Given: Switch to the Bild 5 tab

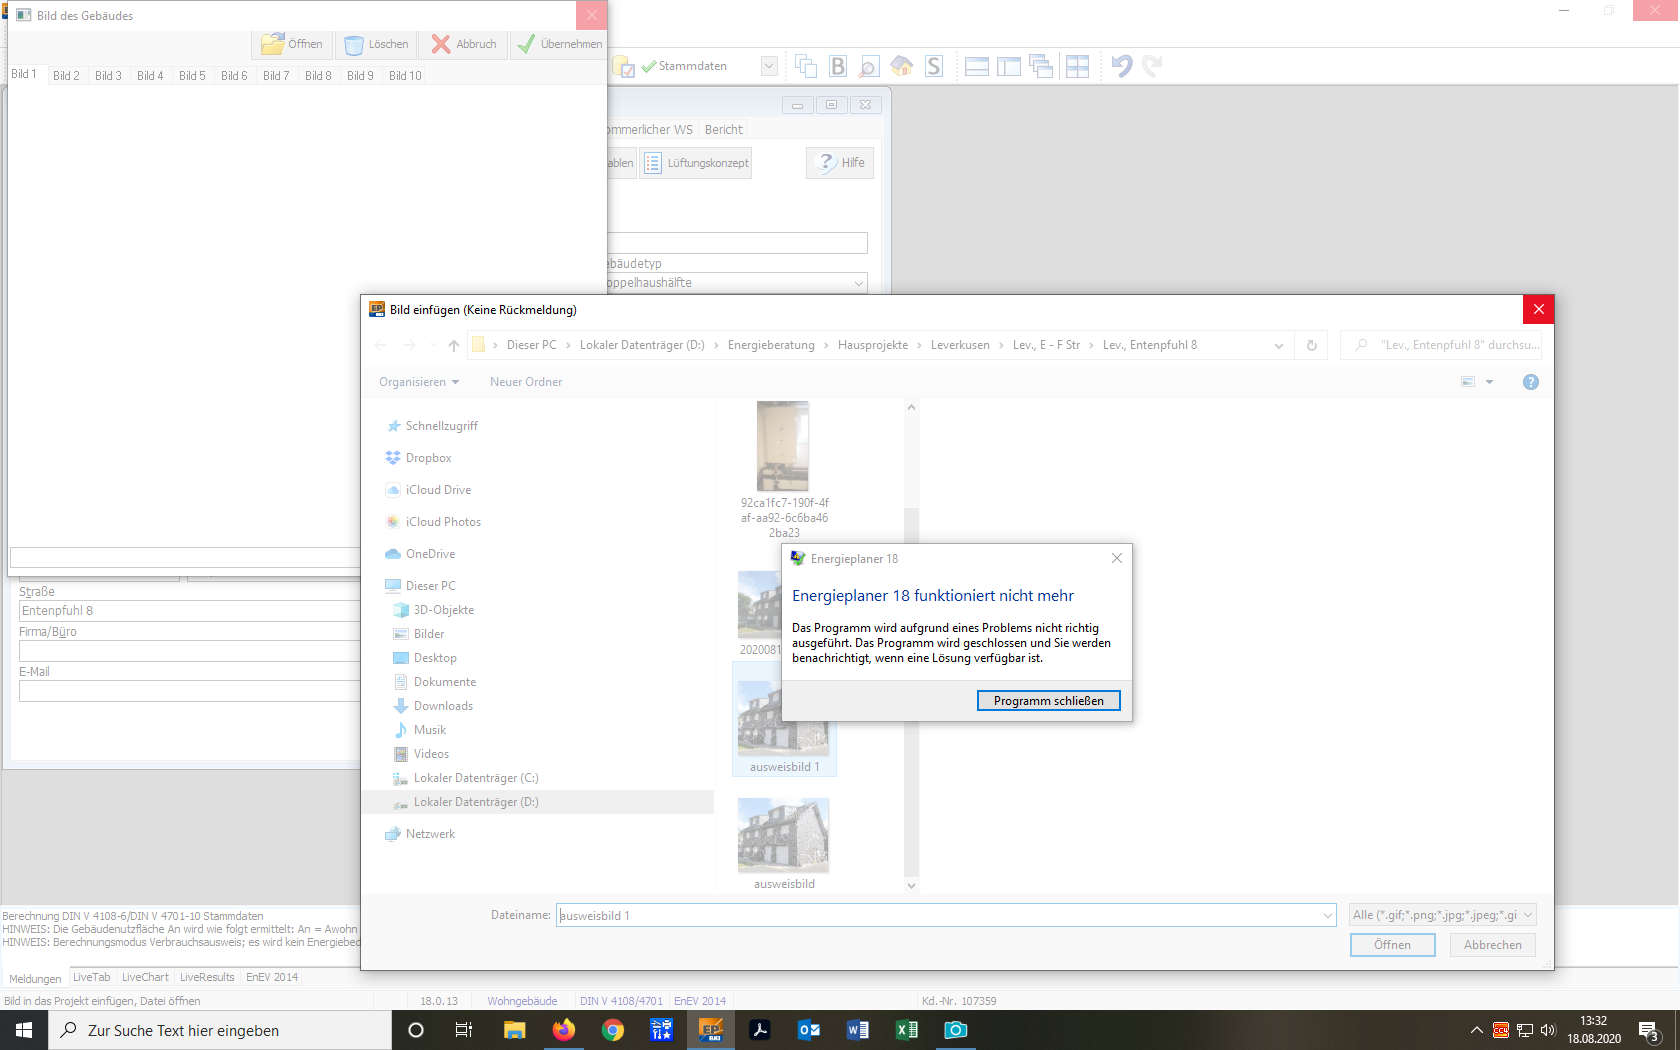Looking at the screenshot, I should point(192,76).
